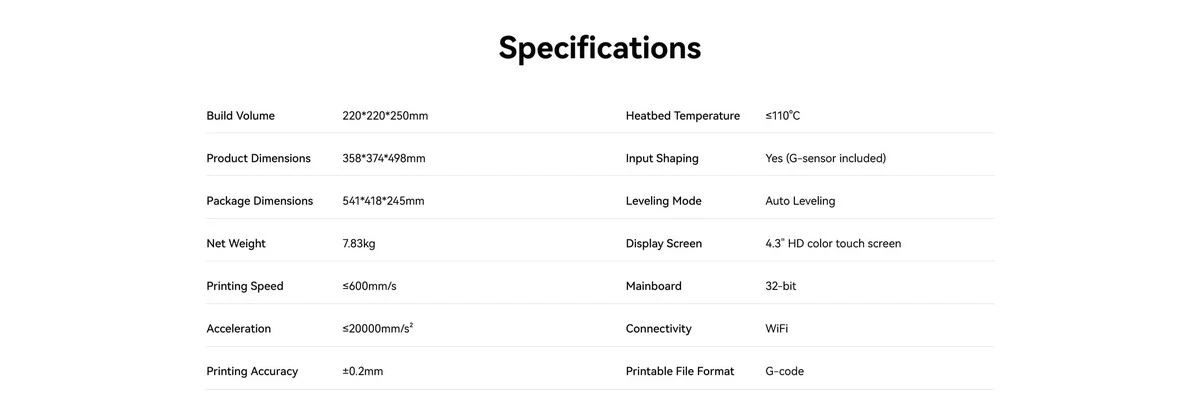This screenshot has height=402, width=1200.
Task: Click the Printable File Format label
Action: click(680, 372)
